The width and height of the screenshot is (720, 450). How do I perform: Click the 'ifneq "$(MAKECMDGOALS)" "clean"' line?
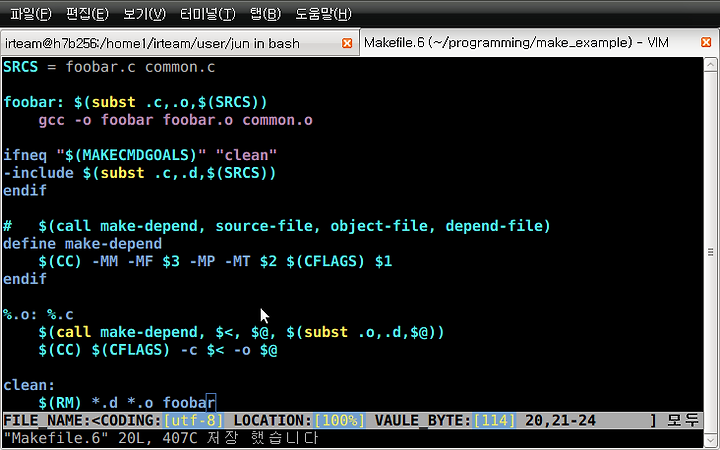coord(140,155)
